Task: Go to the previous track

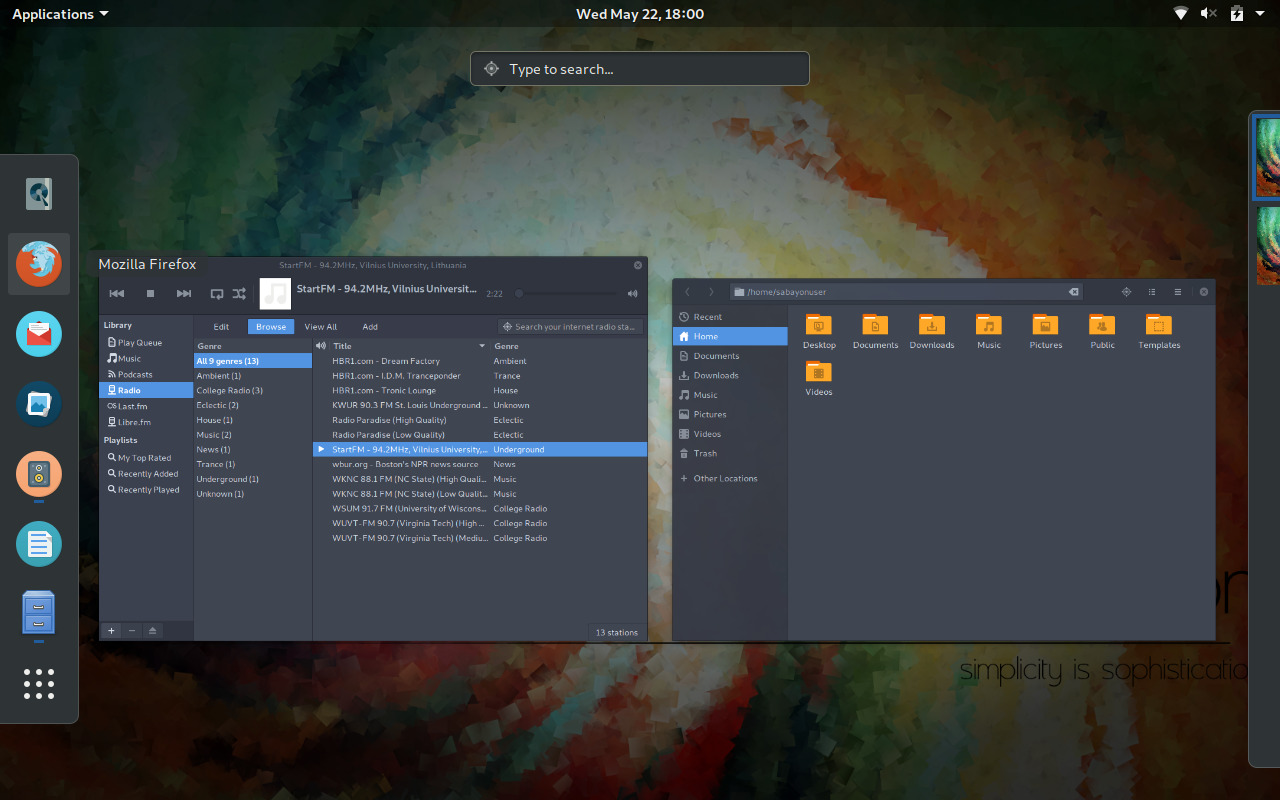Action: coord(117,293)
